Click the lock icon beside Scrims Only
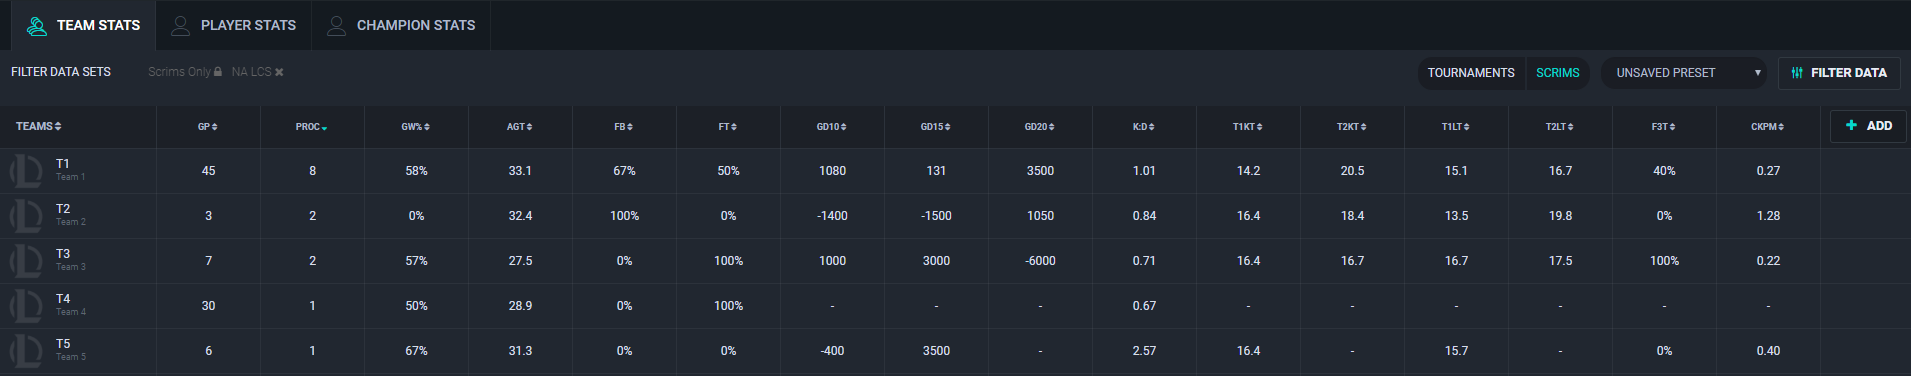 tap(218, 72)
